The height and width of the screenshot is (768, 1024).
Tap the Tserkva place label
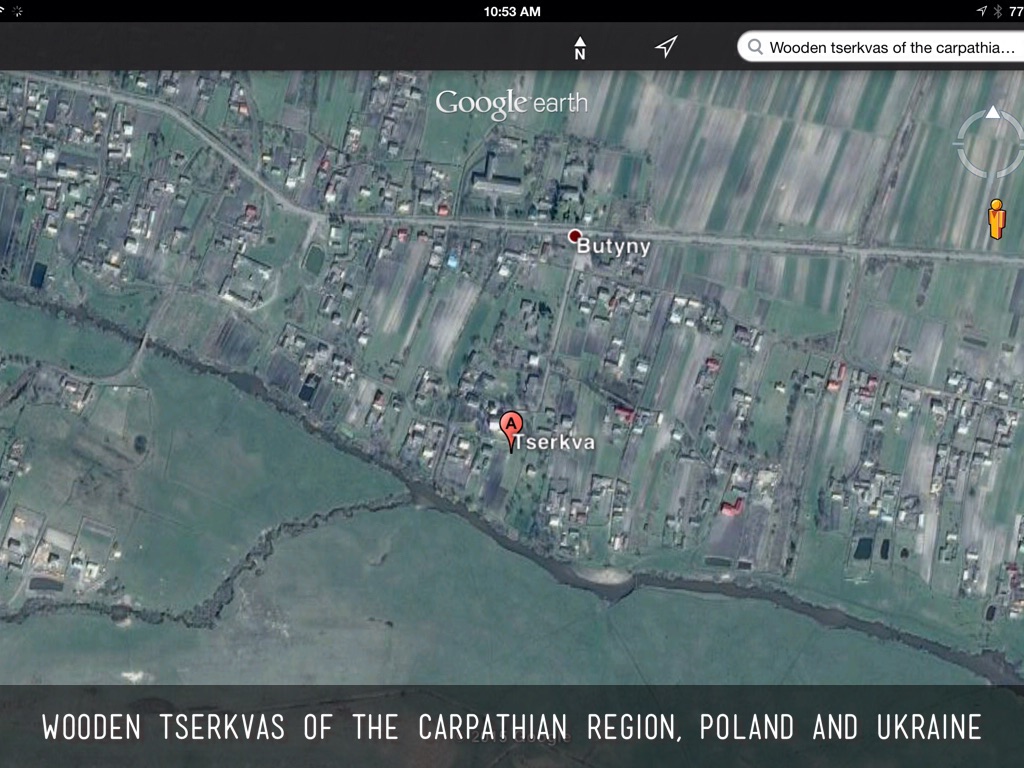pos(553,443)
